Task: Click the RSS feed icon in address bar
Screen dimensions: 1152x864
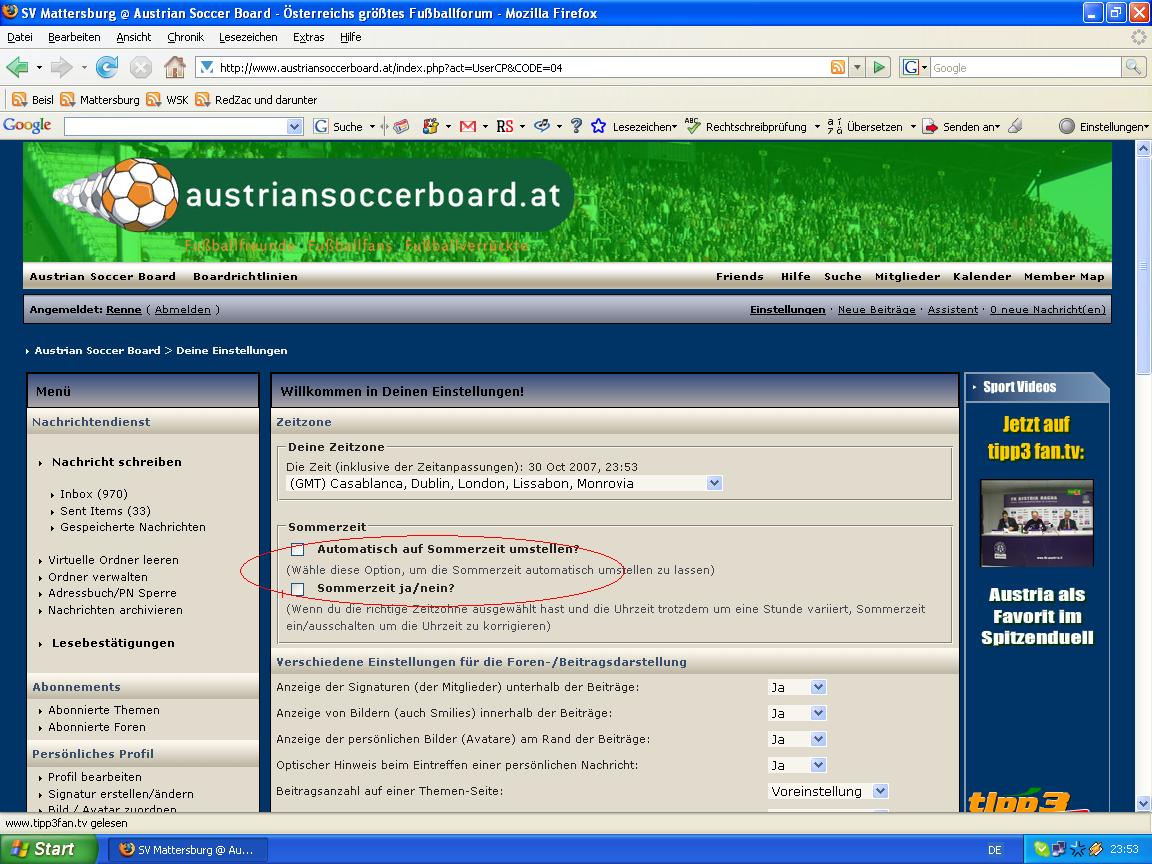Action: [838, 68]
